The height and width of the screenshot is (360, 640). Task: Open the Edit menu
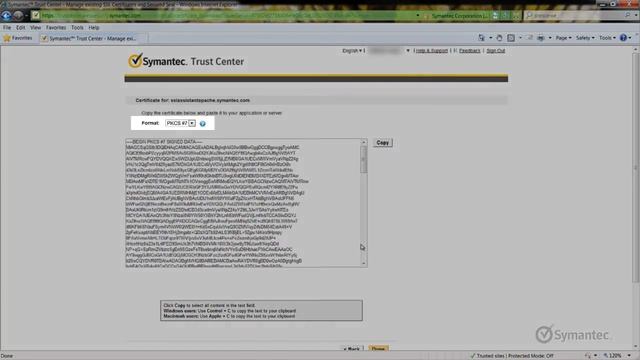tap(20, 28)
